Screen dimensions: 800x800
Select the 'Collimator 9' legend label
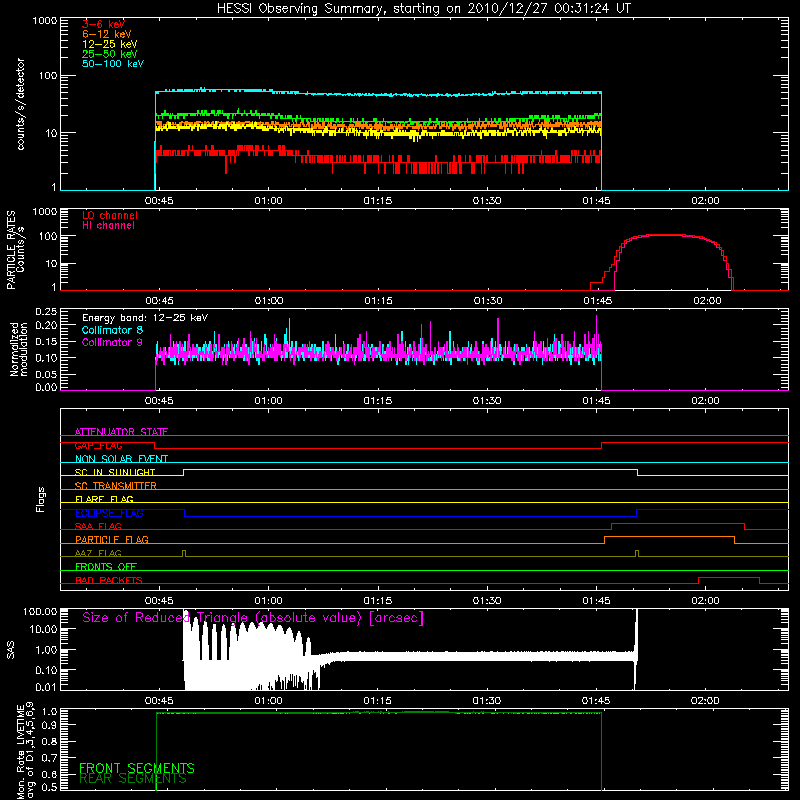point(112,342)
